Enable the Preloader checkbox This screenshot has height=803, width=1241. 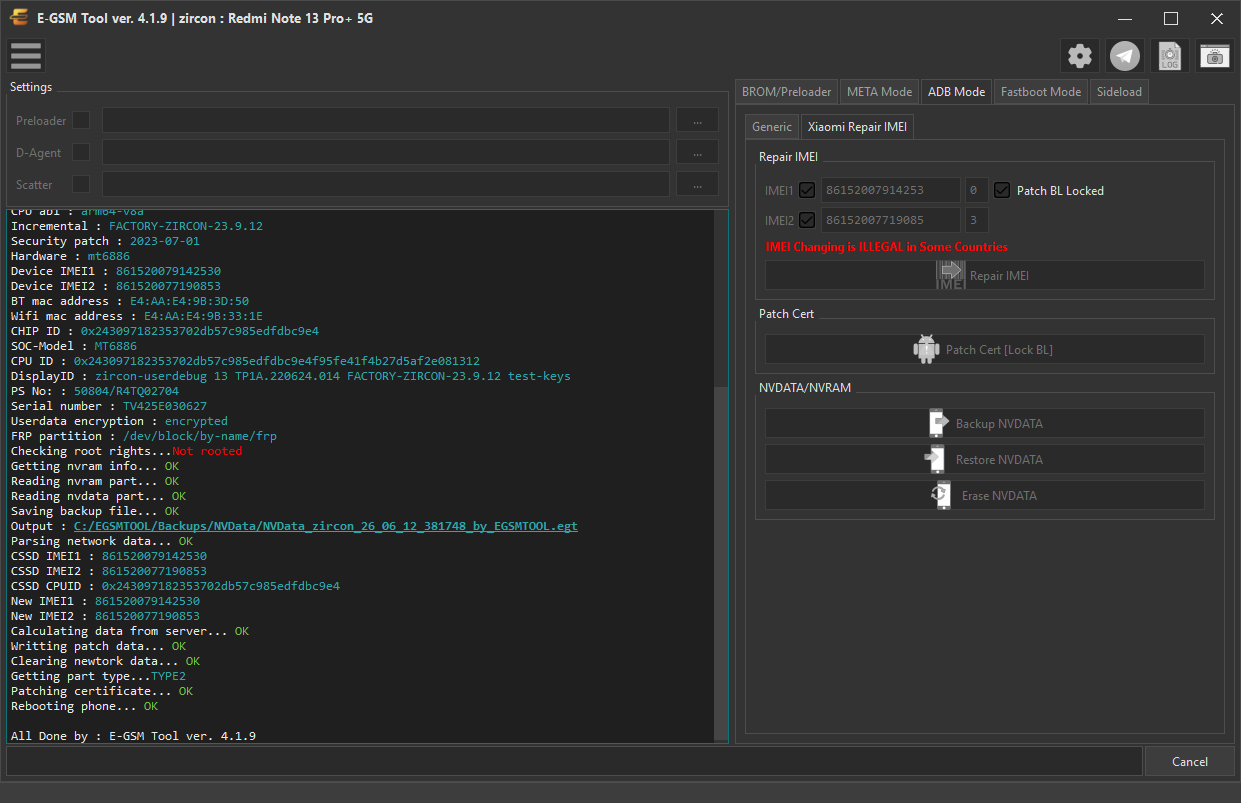coord(81,120)
